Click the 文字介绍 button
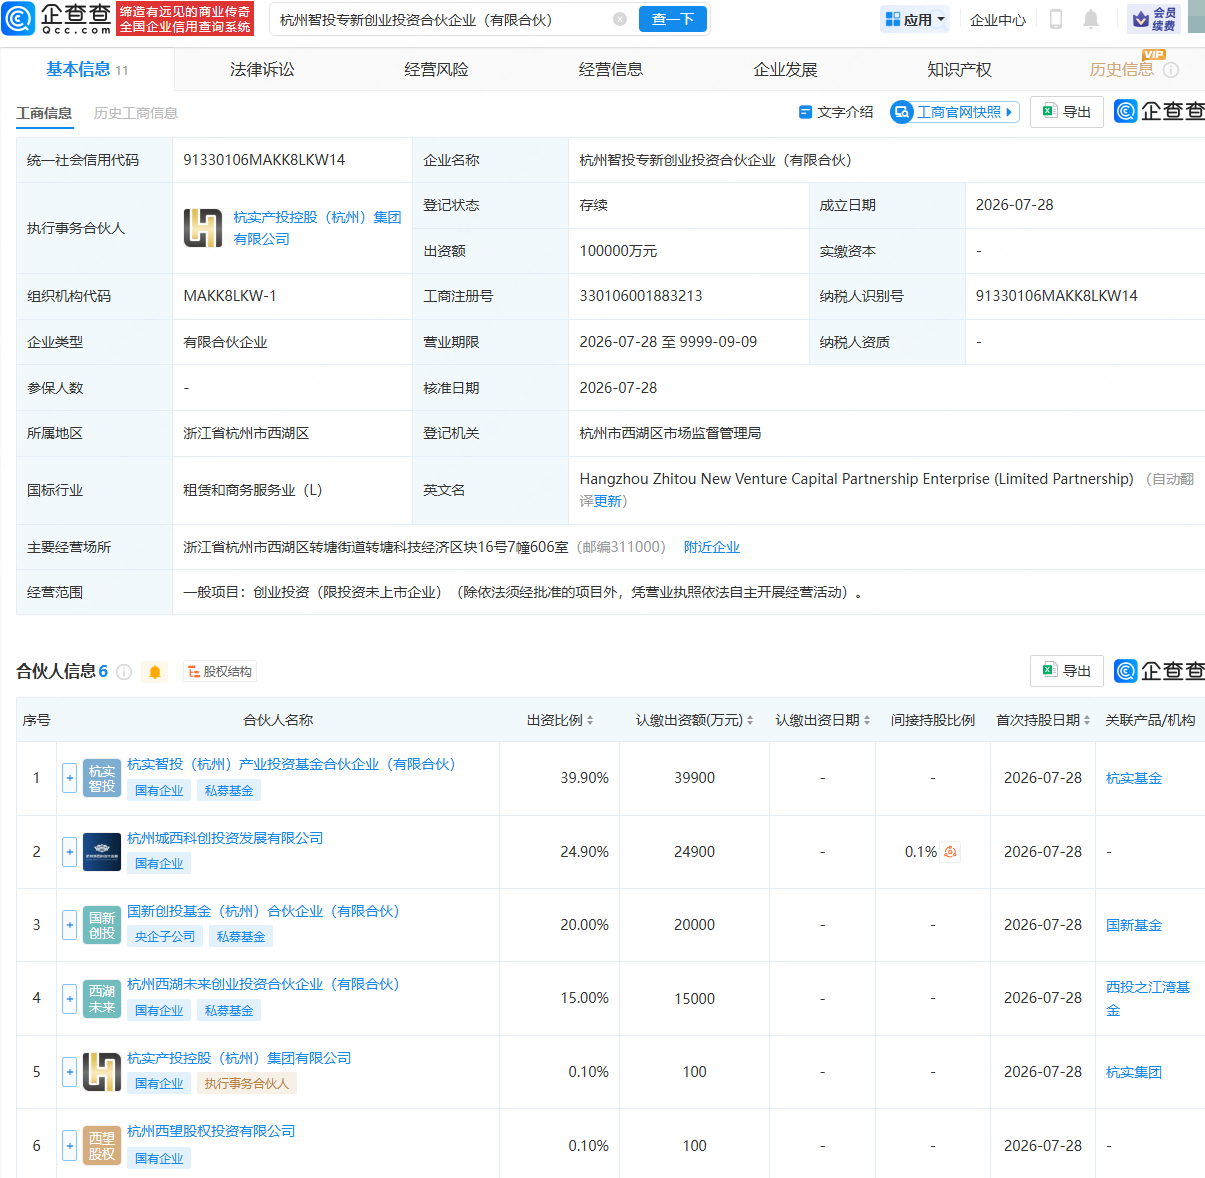 pyautogui.click(x=836, y=112)
